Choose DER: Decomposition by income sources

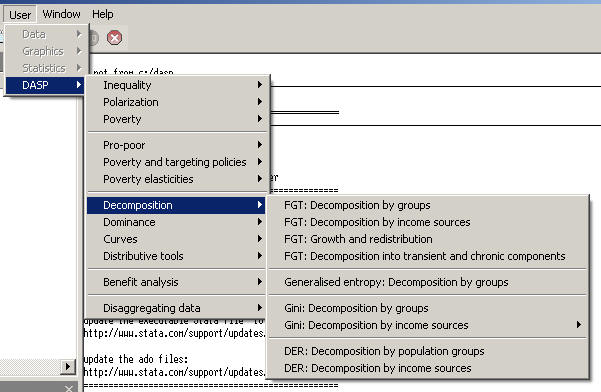[428, 368]
